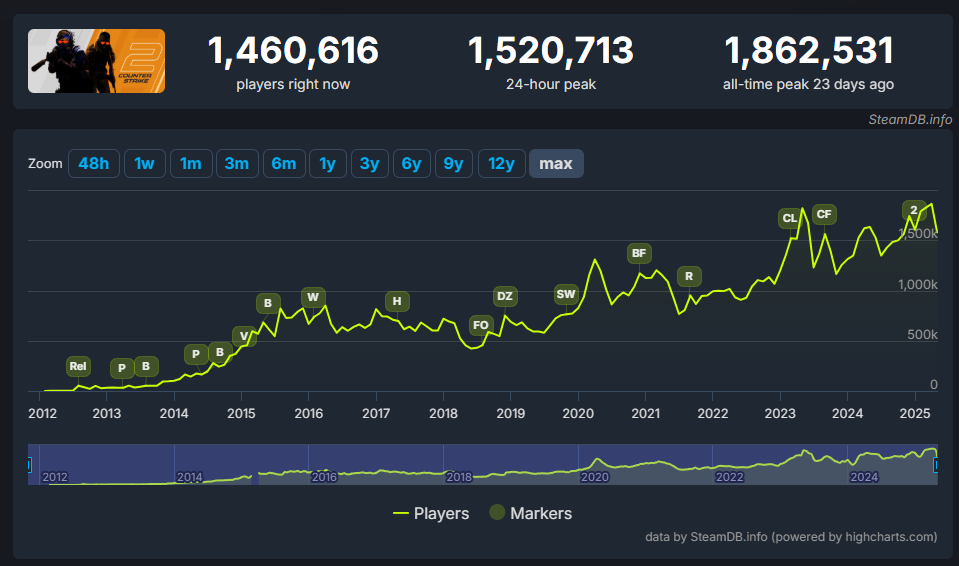Open the highcharts.com data credit
Viewport: 959px width, 566px height.
791,537
